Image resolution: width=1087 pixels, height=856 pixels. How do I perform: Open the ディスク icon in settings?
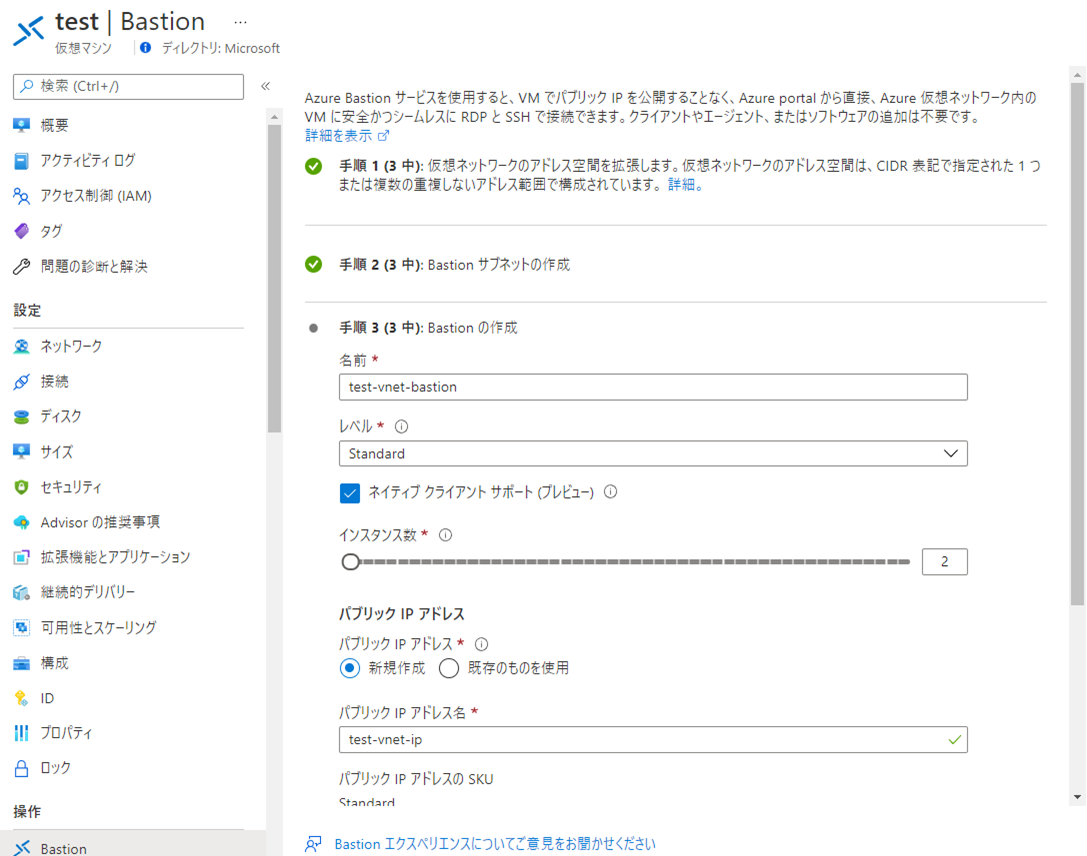click(x=21, y=417)
